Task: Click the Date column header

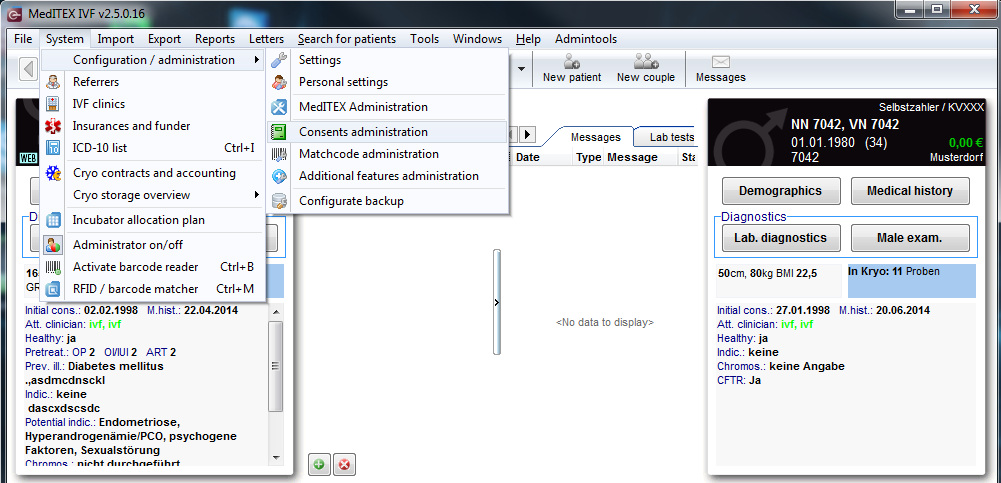Action: (542, 157)
